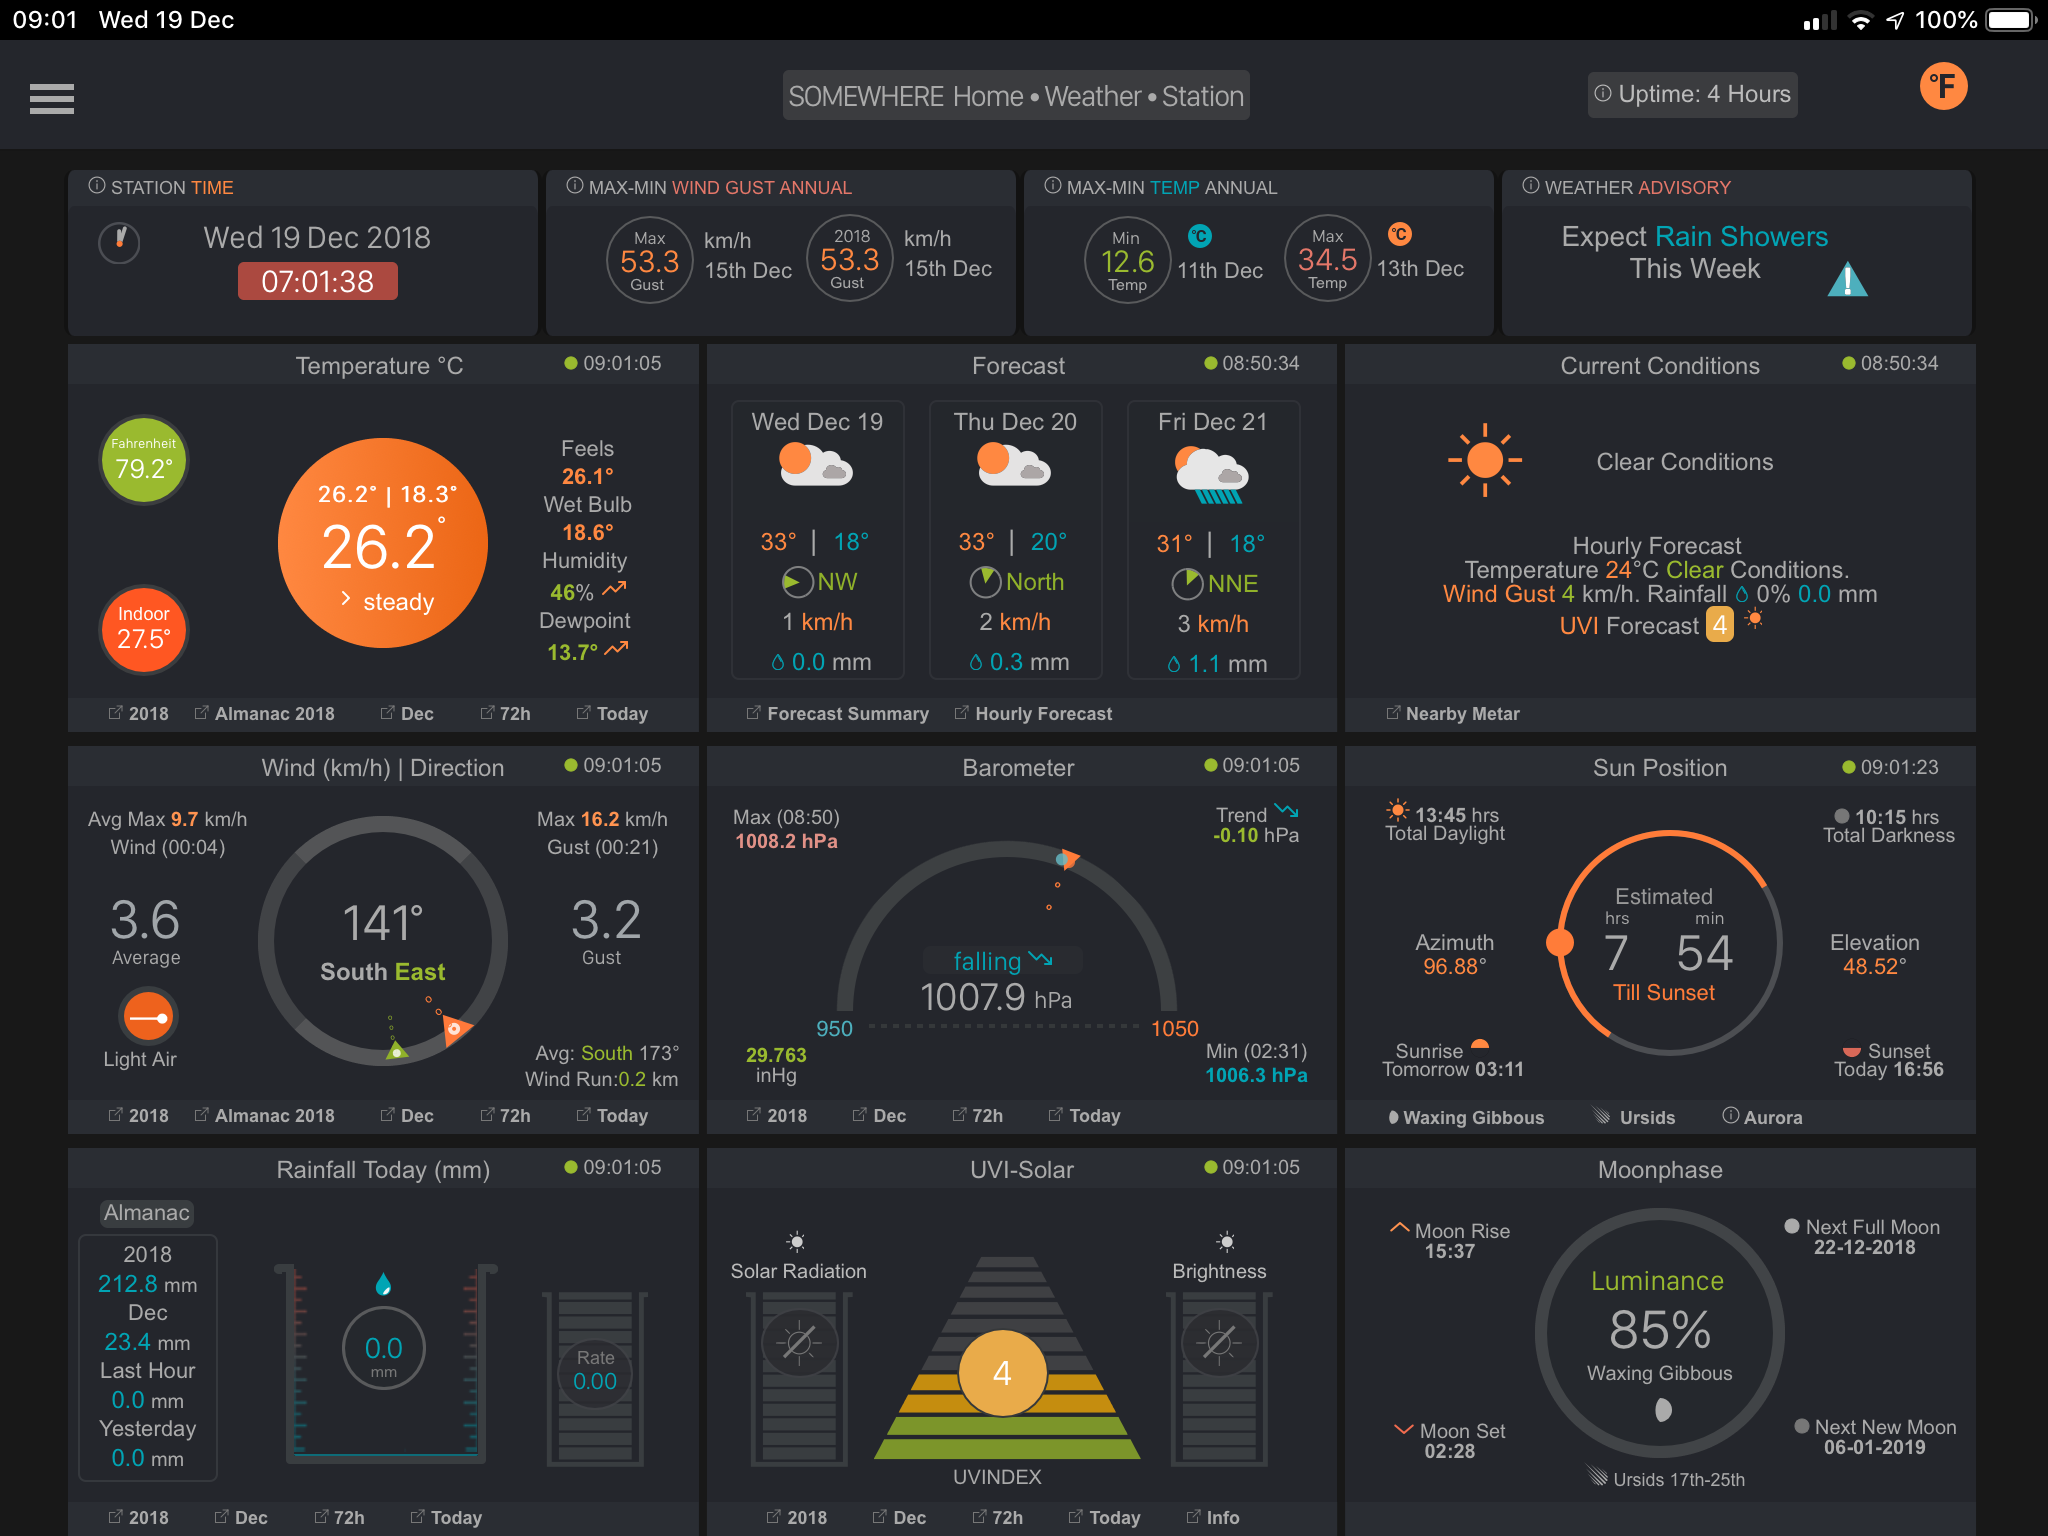Click the Solar Radiation sun icon
Viewport: 2048px width, 1536px height.
click(796, 1242)
